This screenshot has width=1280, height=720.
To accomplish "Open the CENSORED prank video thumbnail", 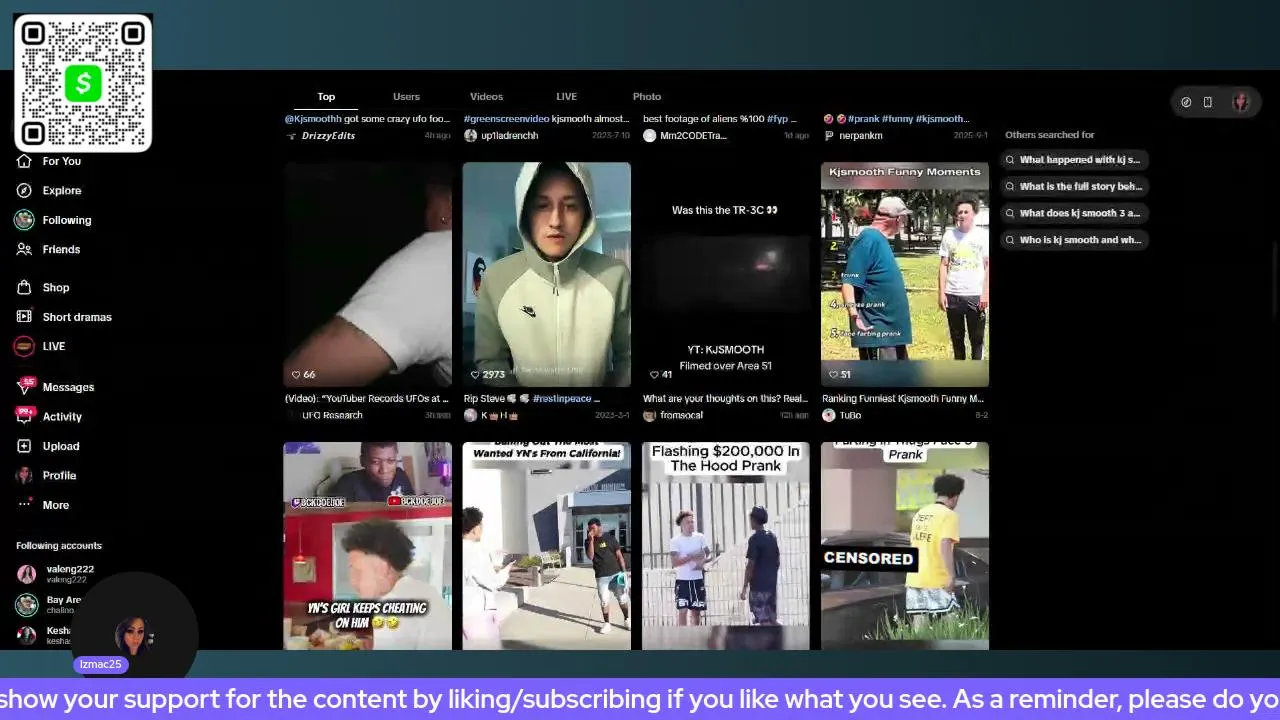I will click(x=905, y=546).
